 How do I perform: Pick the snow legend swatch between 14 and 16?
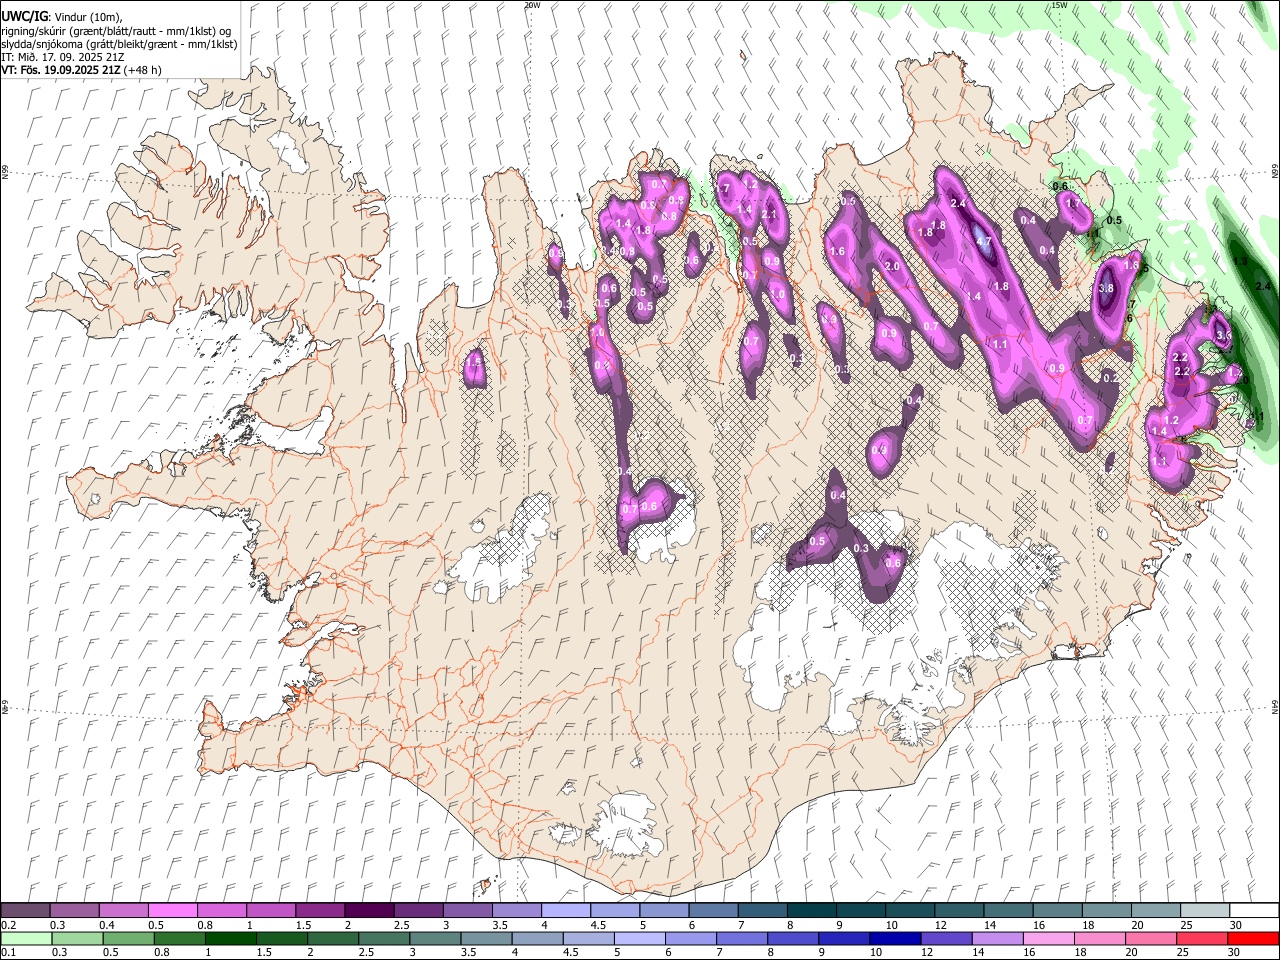(x=1007, y=911)
